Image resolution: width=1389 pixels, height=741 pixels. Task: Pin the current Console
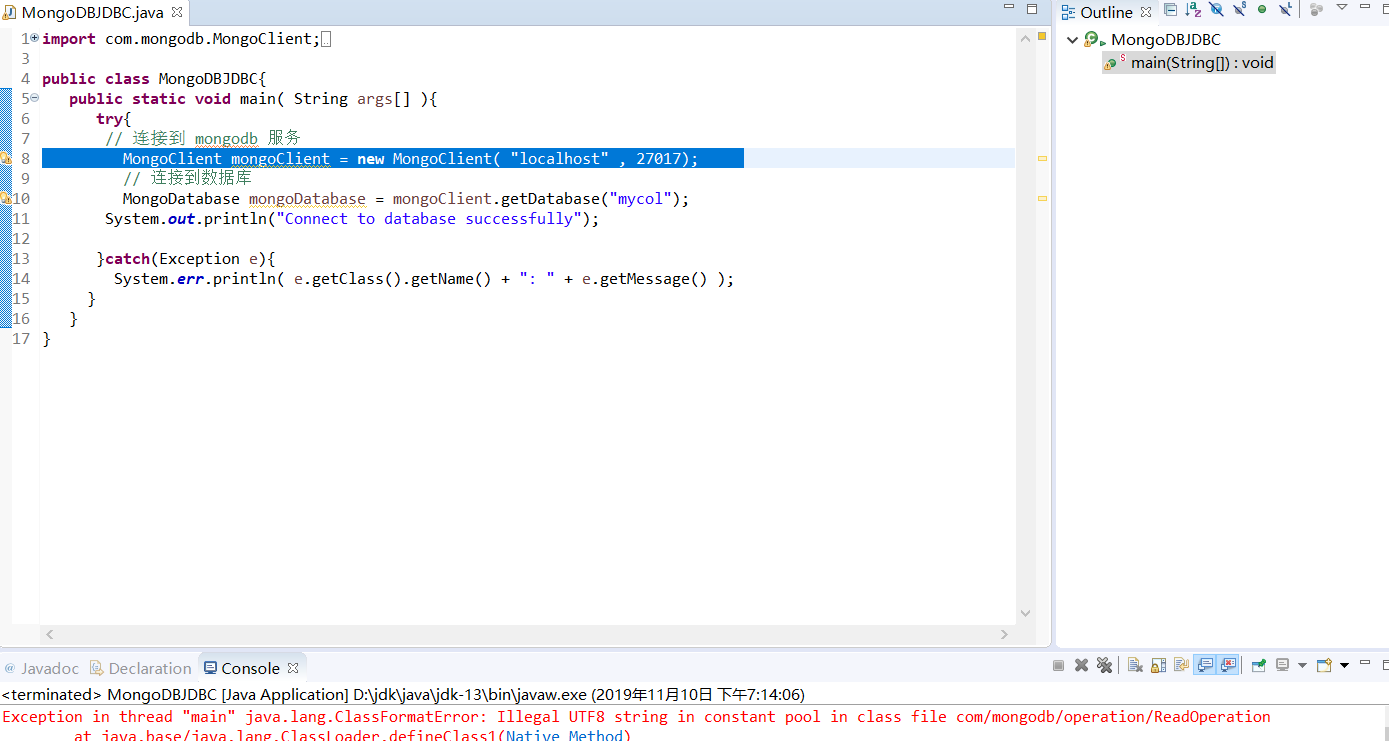click(1259, 665)
